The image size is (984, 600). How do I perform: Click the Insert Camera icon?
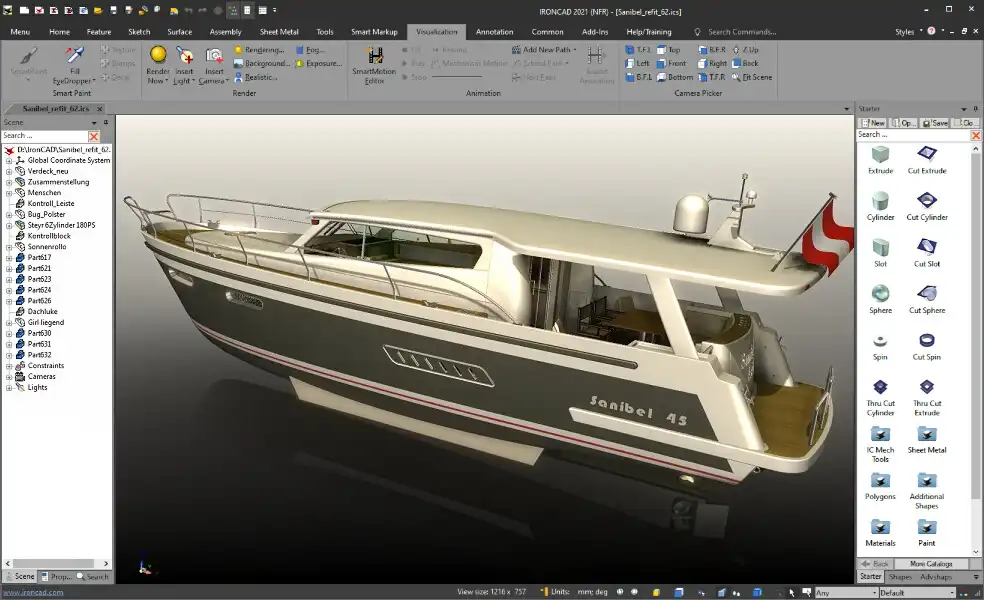(214, 57)
